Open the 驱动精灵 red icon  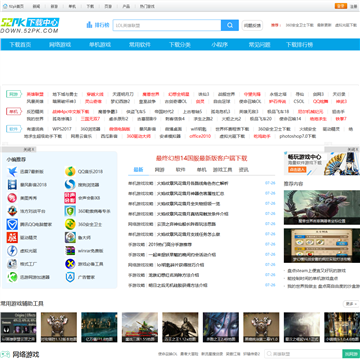click(x=12, y=237)
